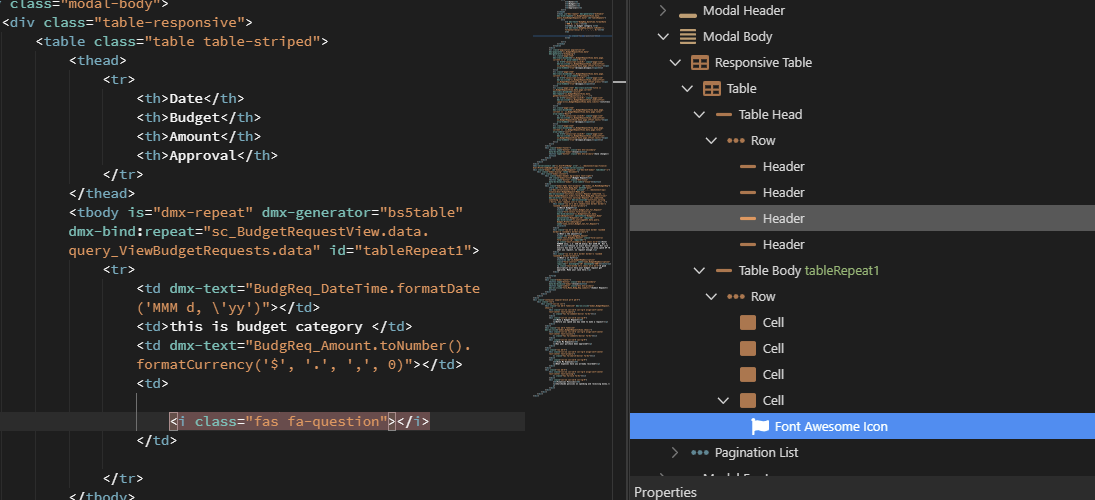Click the dots icon of Row under Table Head
Viewport: 1095px width, 500px height.
[735, 140]
